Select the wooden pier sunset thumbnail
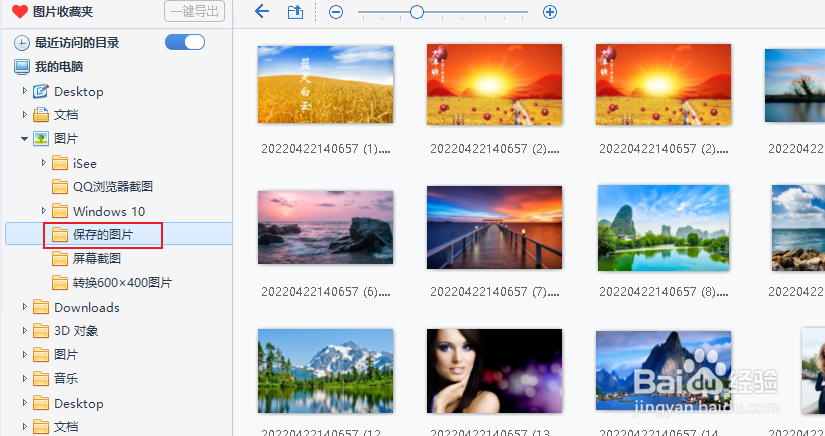The height and width of the screenshot is (436, 825). click(494, 227)
